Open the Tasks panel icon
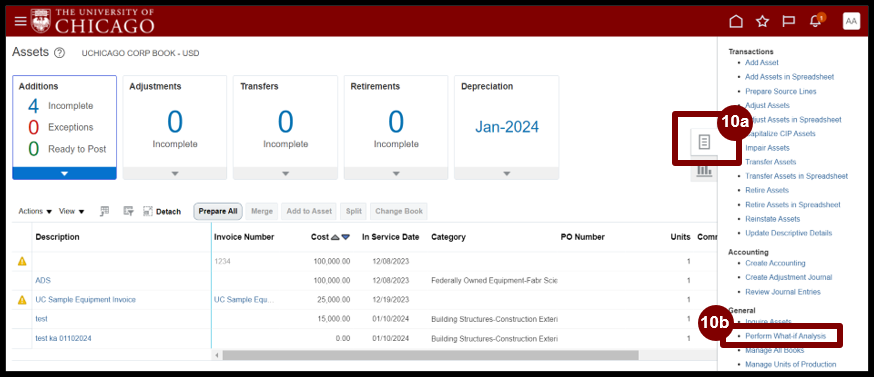Image resolution: width=874 pixels, height=377 pixels. (x=705, y=142)
